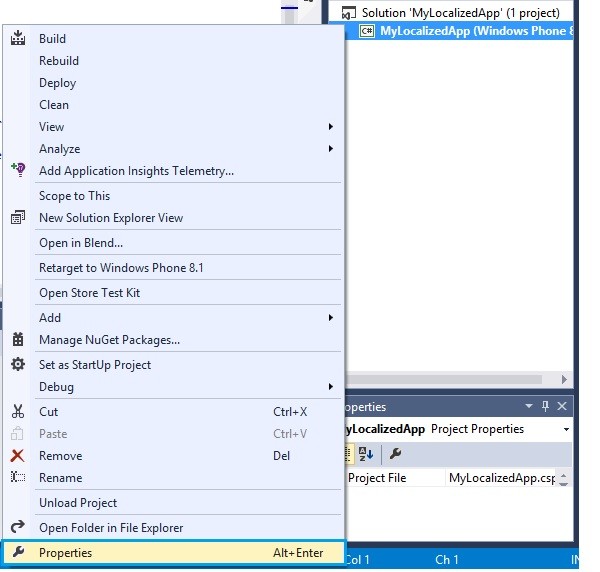Click Col 1 in the status bar
The height and width of the screenshot is (572, 600).
[x=357, y=559]
